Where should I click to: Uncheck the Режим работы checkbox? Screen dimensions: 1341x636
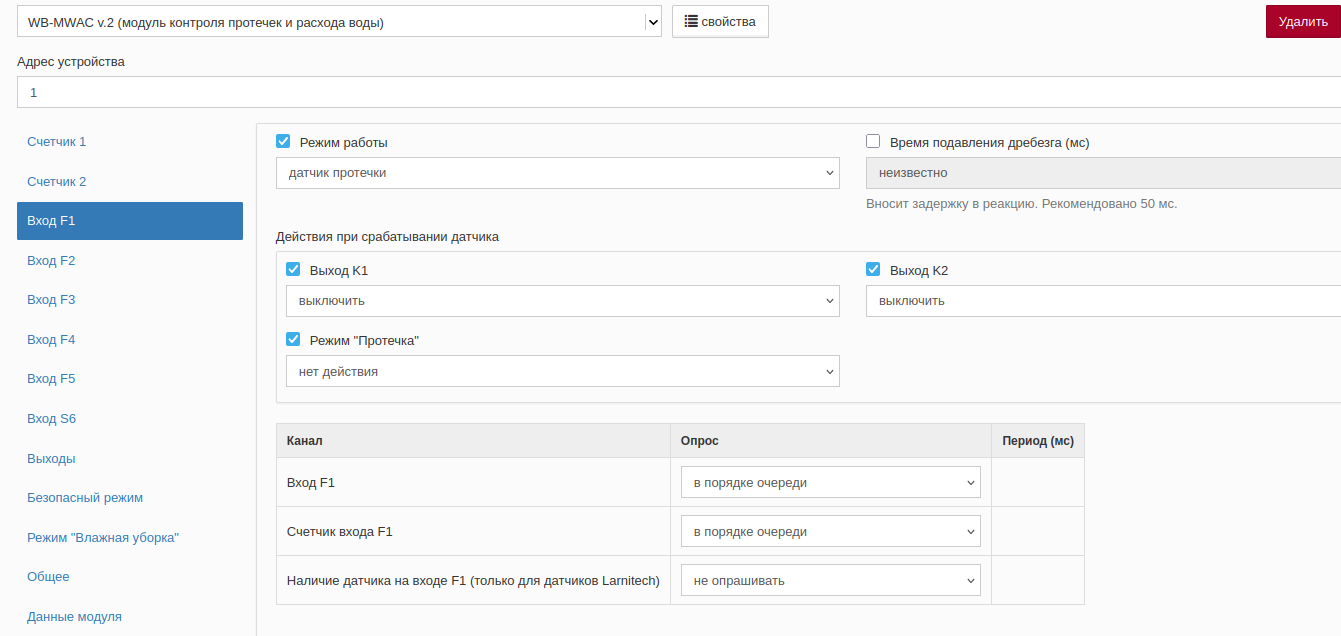[x=283, y=142]
